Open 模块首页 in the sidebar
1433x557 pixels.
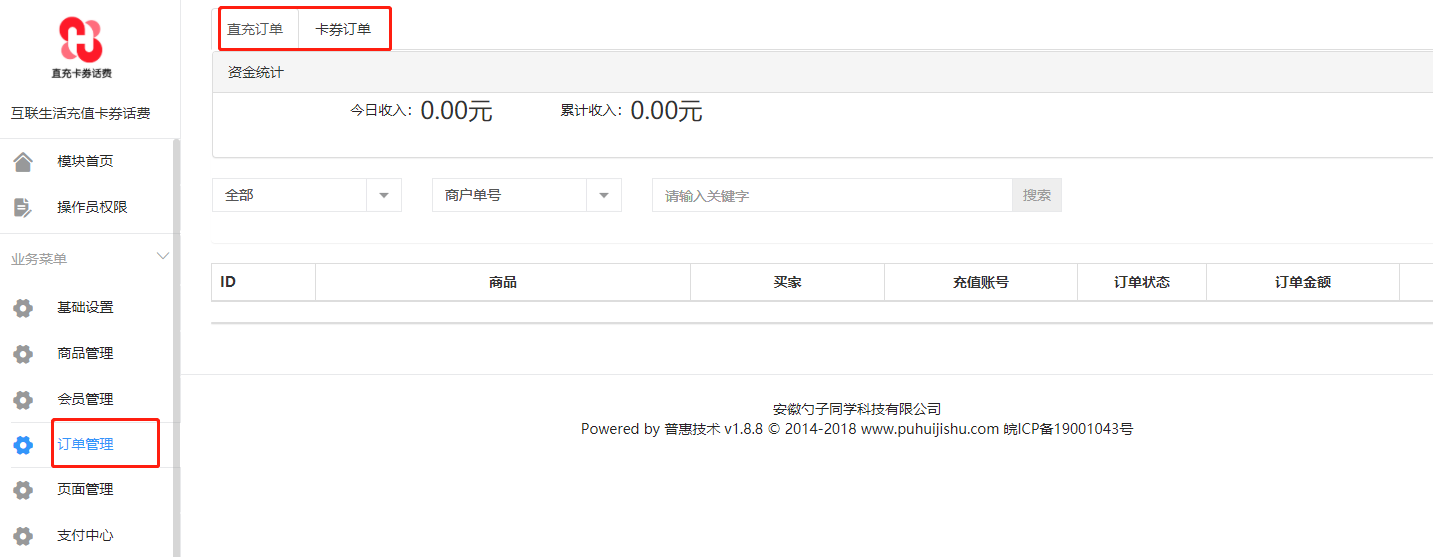click(x=85, y=161)
